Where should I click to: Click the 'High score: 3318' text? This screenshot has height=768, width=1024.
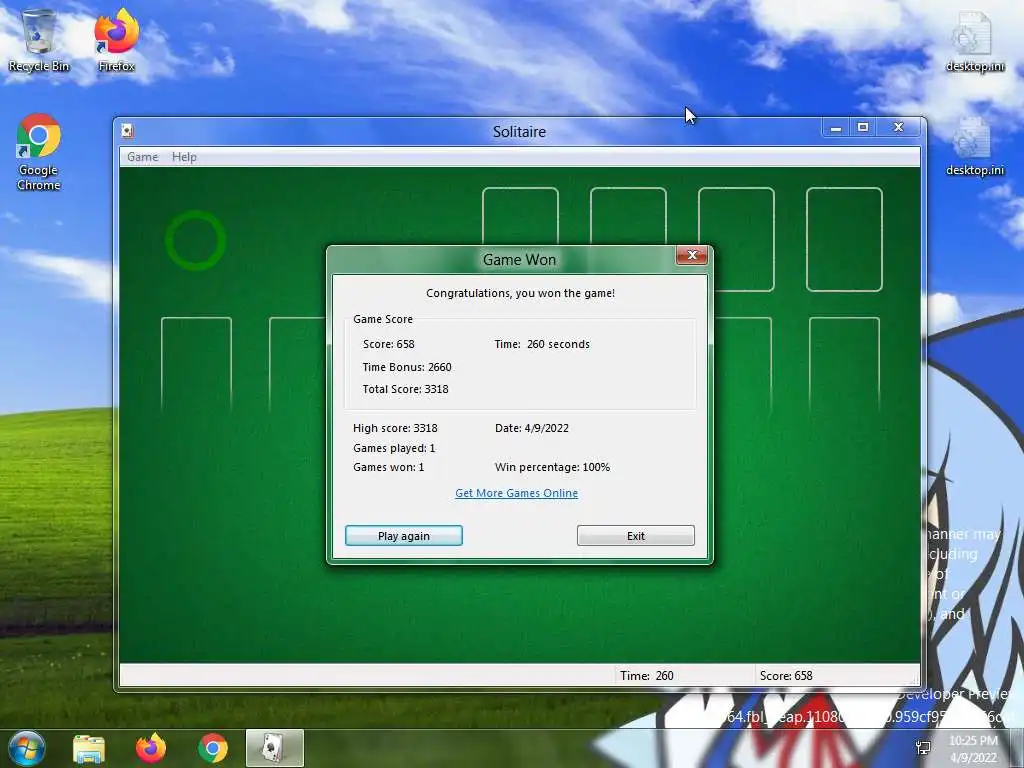(x=395, y=428)
